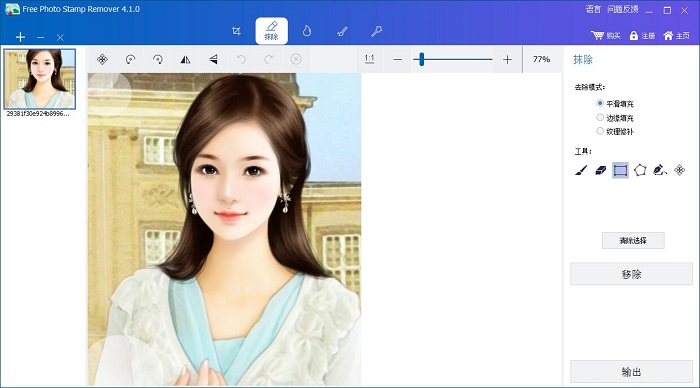
Task: Open the 问题反馈 feedback link
Action: click(622, 9)
